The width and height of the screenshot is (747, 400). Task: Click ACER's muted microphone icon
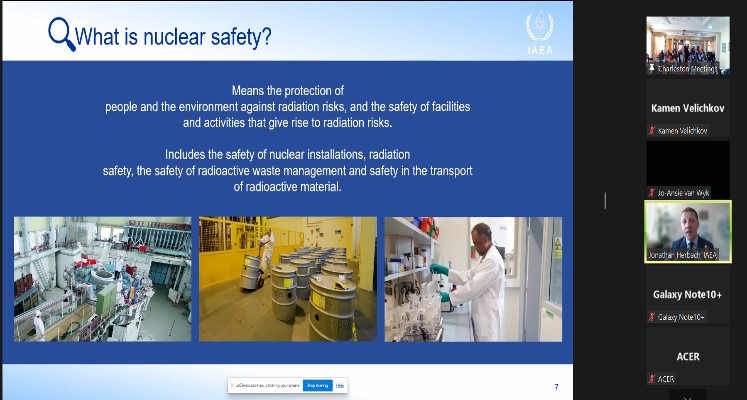tap(652, 379)
